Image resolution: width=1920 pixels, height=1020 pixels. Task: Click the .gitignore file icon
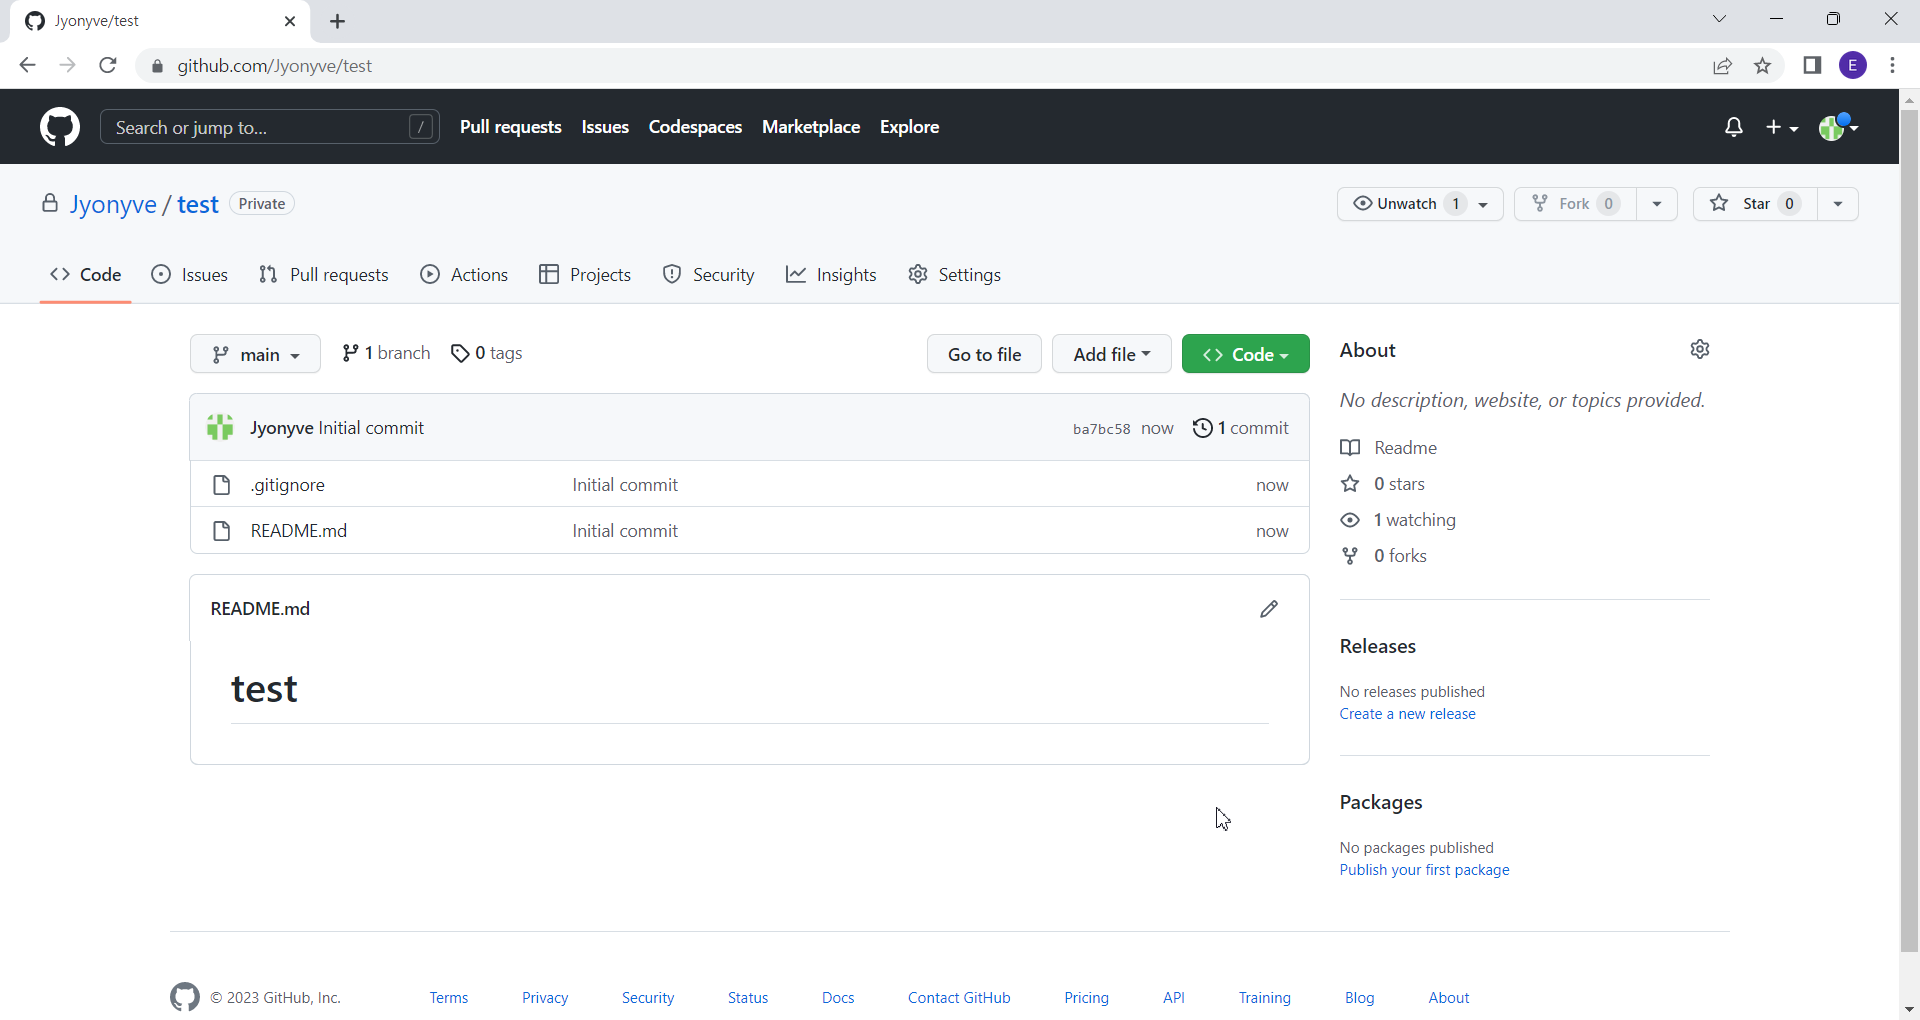222,485
